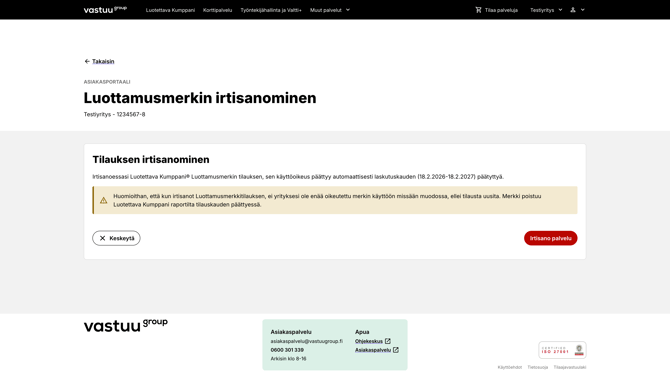Open Tilaa palveluja link
The width and height of the screenshot is (670, 376).
[x=501, y=10]
